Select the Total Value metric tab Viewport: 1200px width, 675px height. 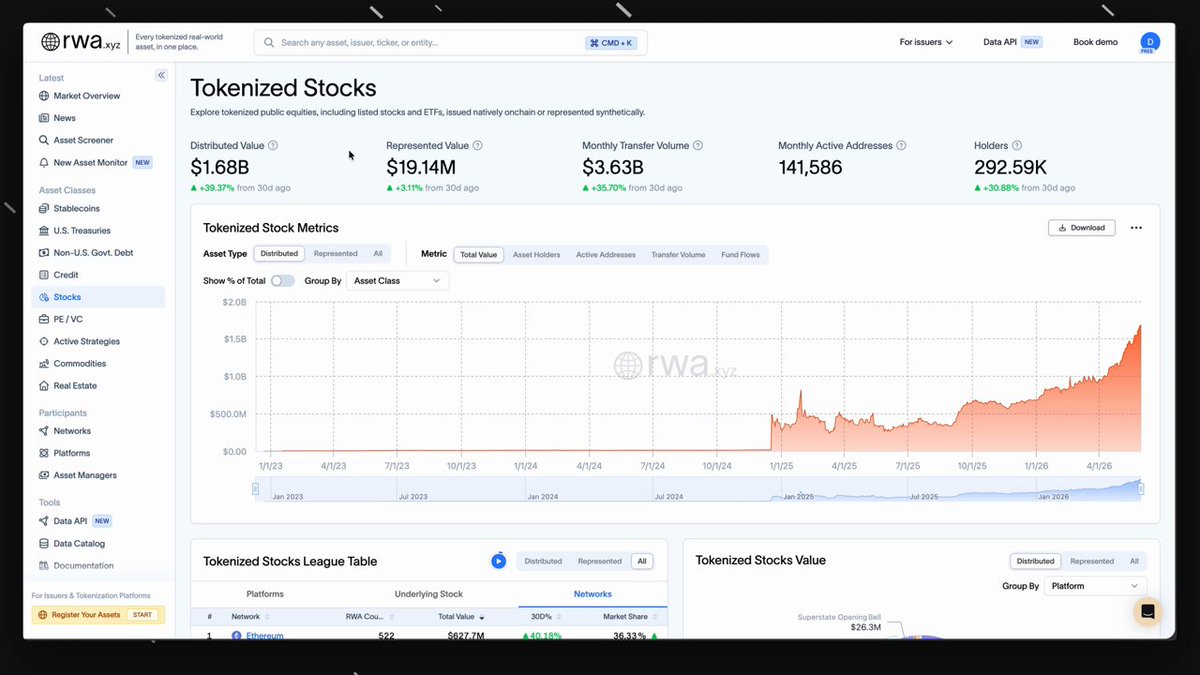tap(479, 255)
